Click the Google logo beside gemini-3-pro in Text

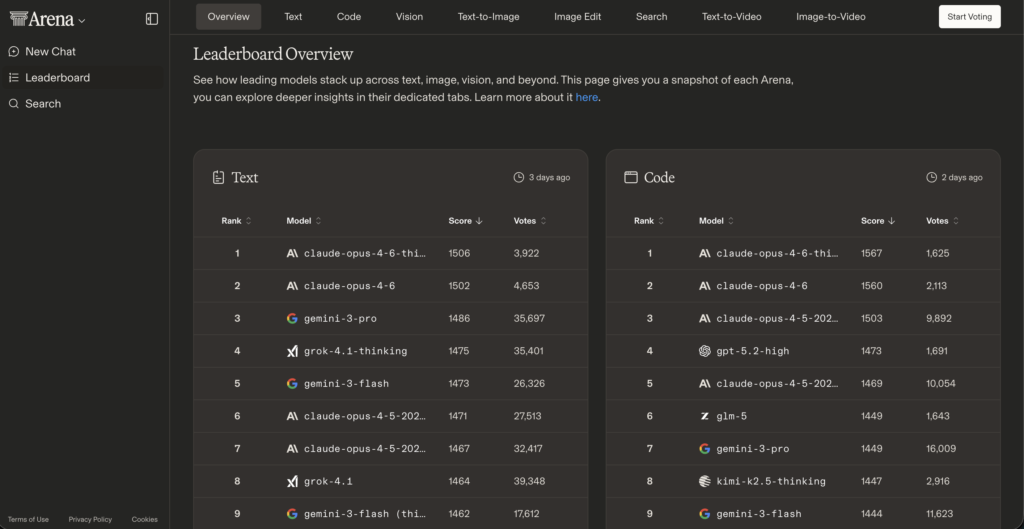pos(292,318)
